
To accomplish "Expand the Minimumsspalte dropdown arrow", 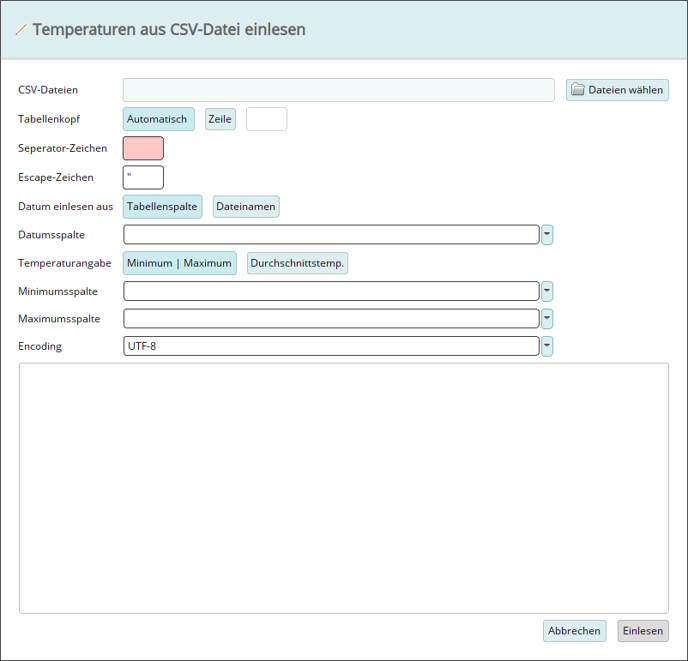I will pyautogui.click(x=547, y=291).
